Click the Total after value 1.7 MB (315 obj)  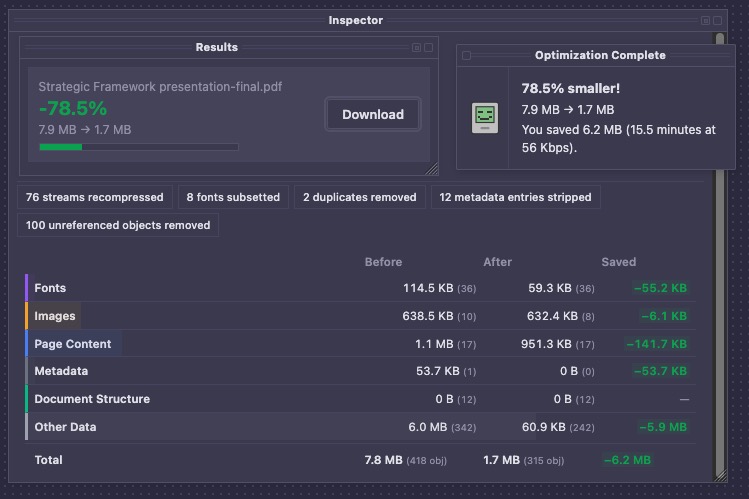click(524, 460)
